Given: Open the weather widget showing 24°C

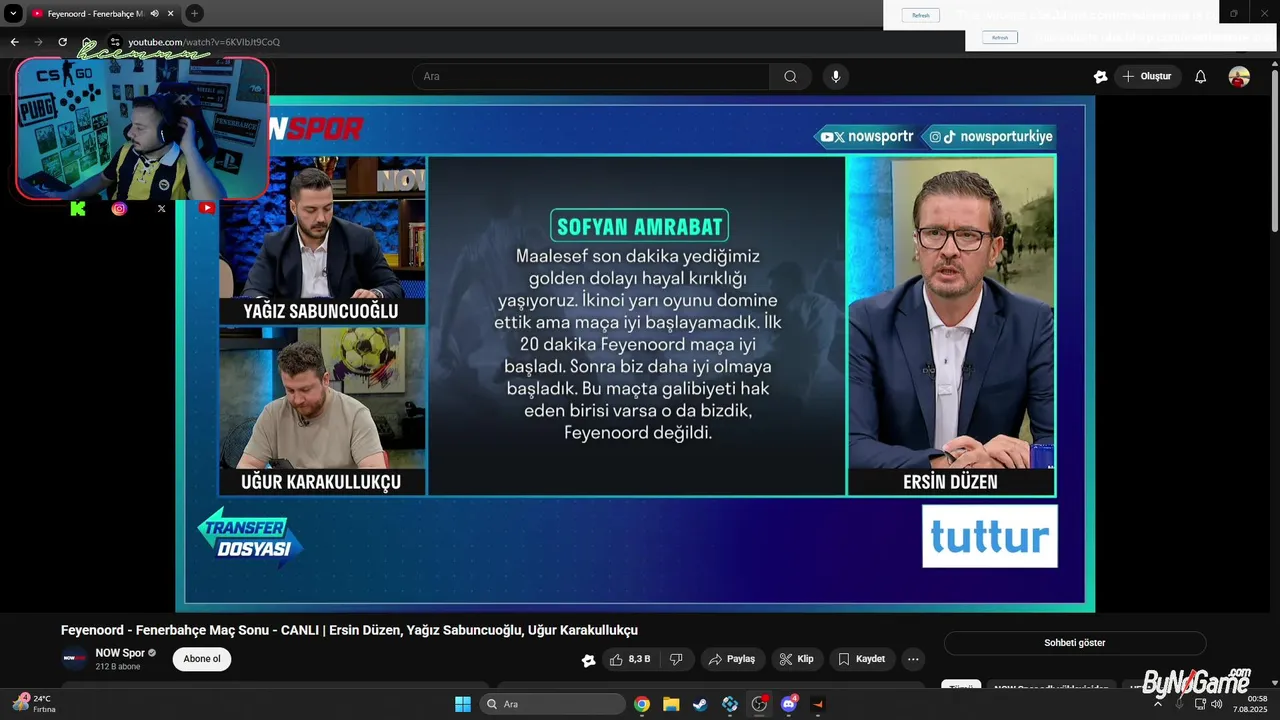Looking at the screenshot, I should point(33,704).
